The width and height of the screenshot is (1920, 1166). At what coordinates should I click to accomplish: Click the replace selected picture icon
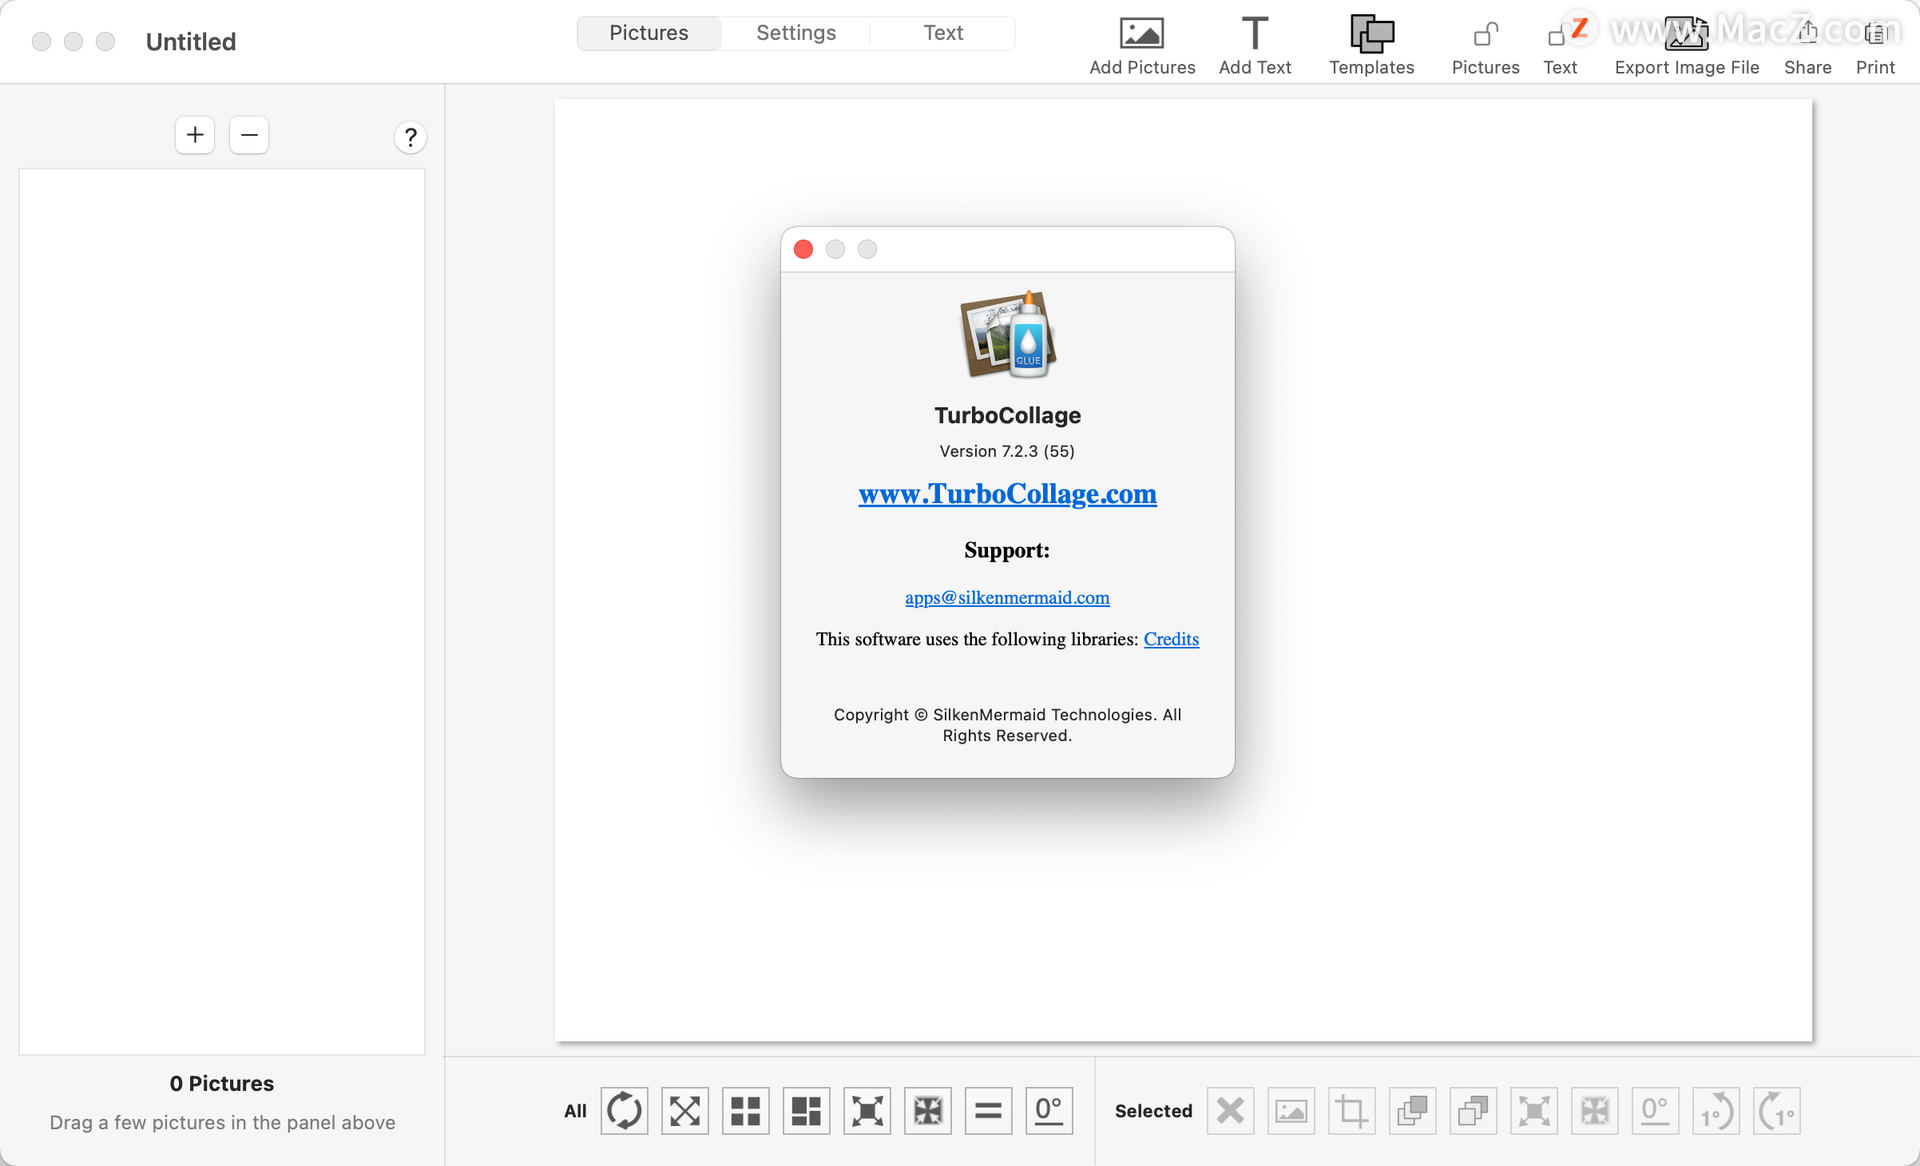tap(1291, 1110)
